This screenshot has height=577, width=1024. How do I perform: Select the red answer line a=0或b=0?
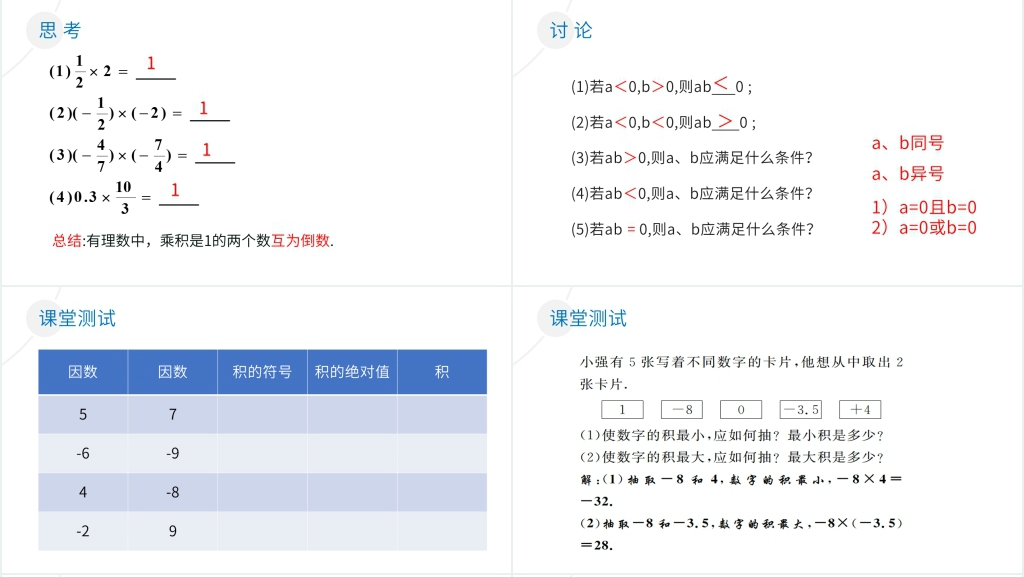click(x=923, y=228)
